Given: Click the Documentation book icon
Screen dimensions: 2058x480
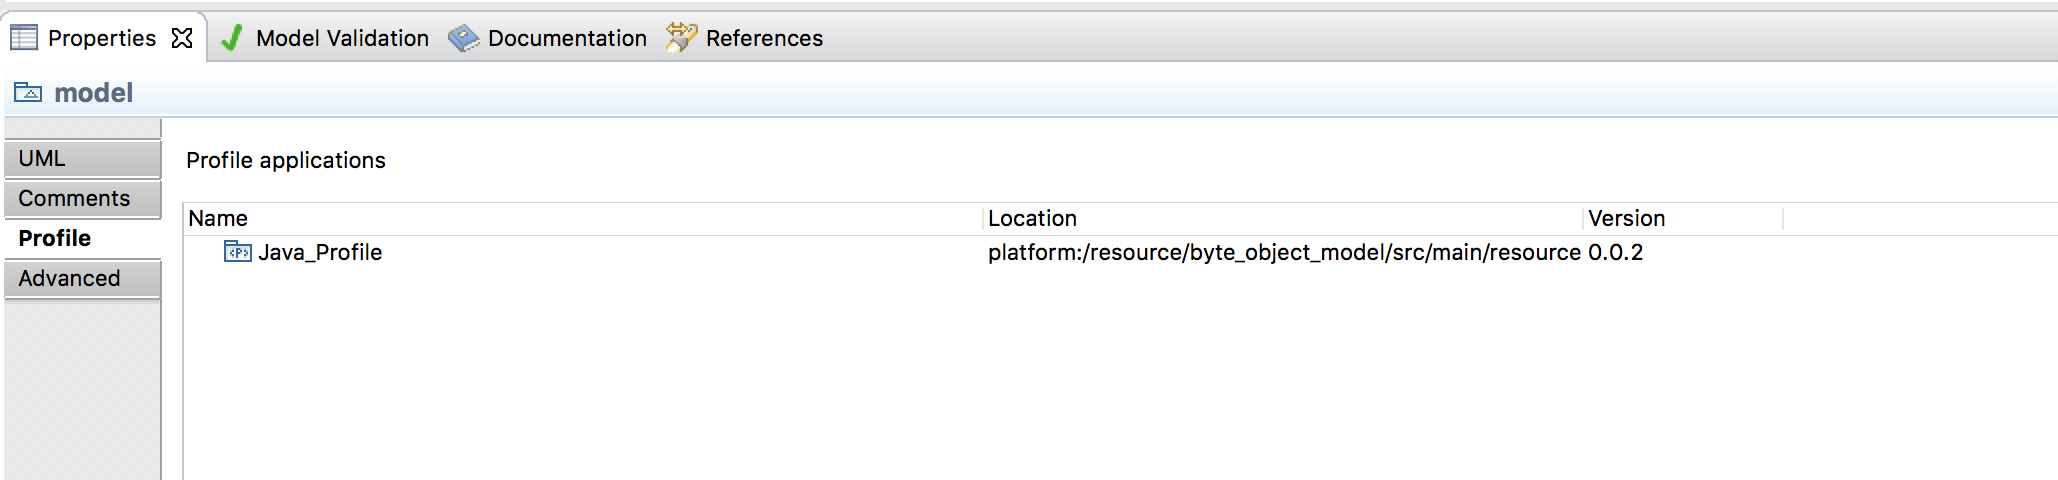Looking at the screenshot, I should point(463,38).
